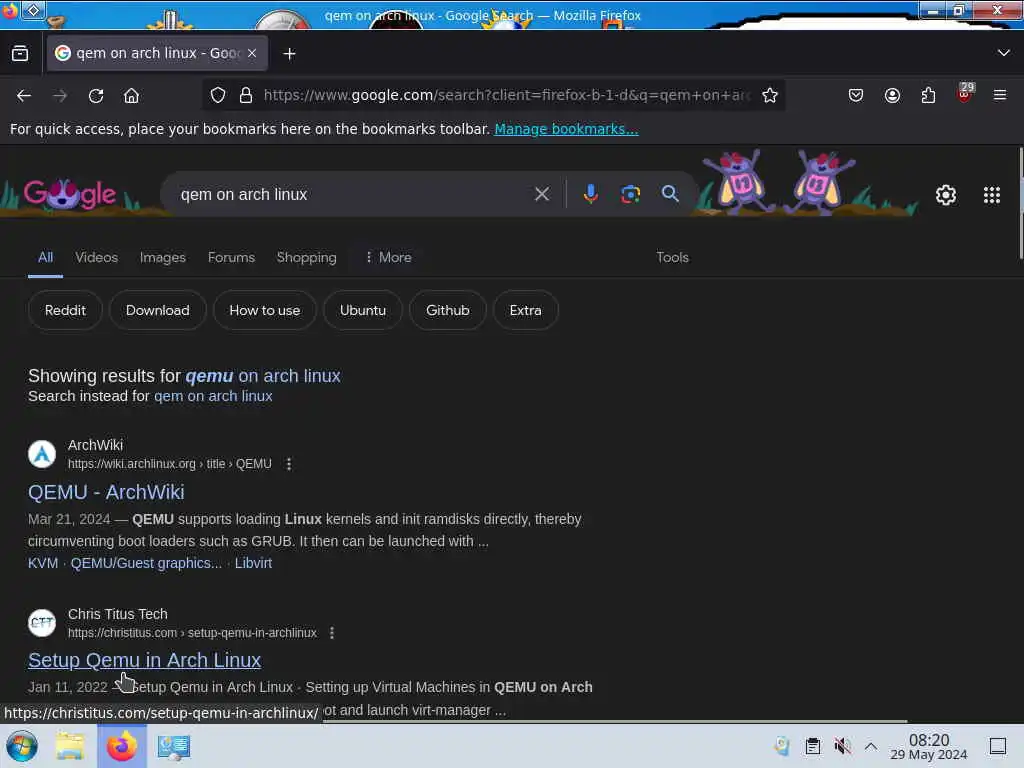1024x768 pixels.
Task: Unmute the tray volume icon
Action: click(842, 746)
